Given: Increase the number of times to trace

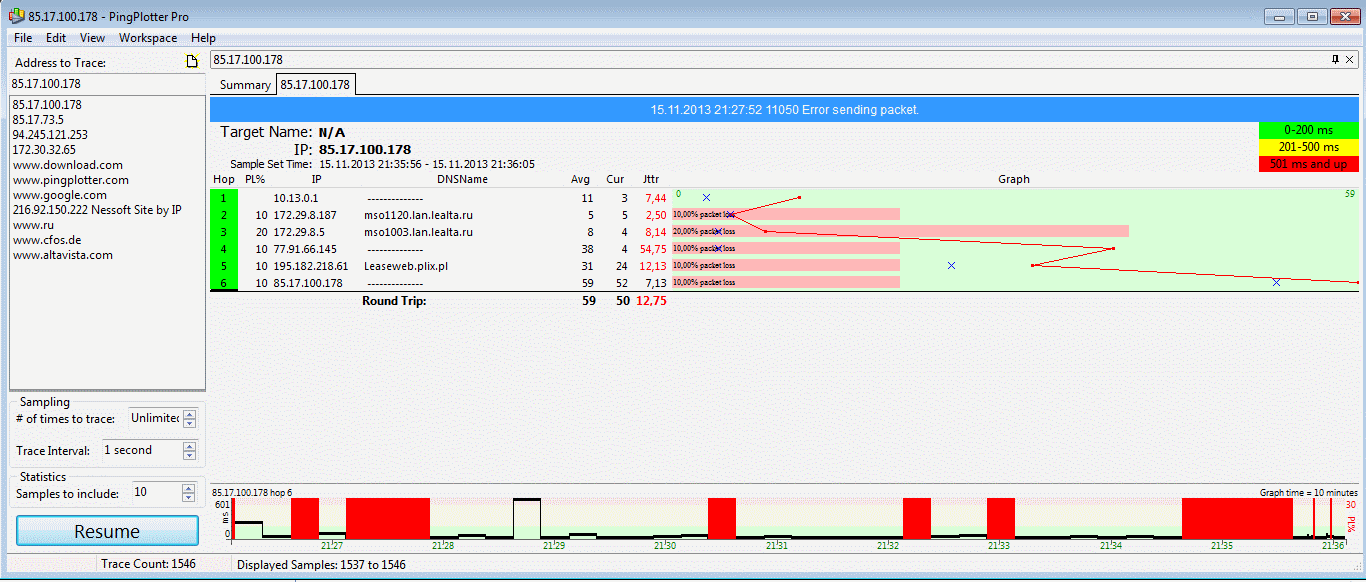Looking at the screenshot, I should point(190,414).
